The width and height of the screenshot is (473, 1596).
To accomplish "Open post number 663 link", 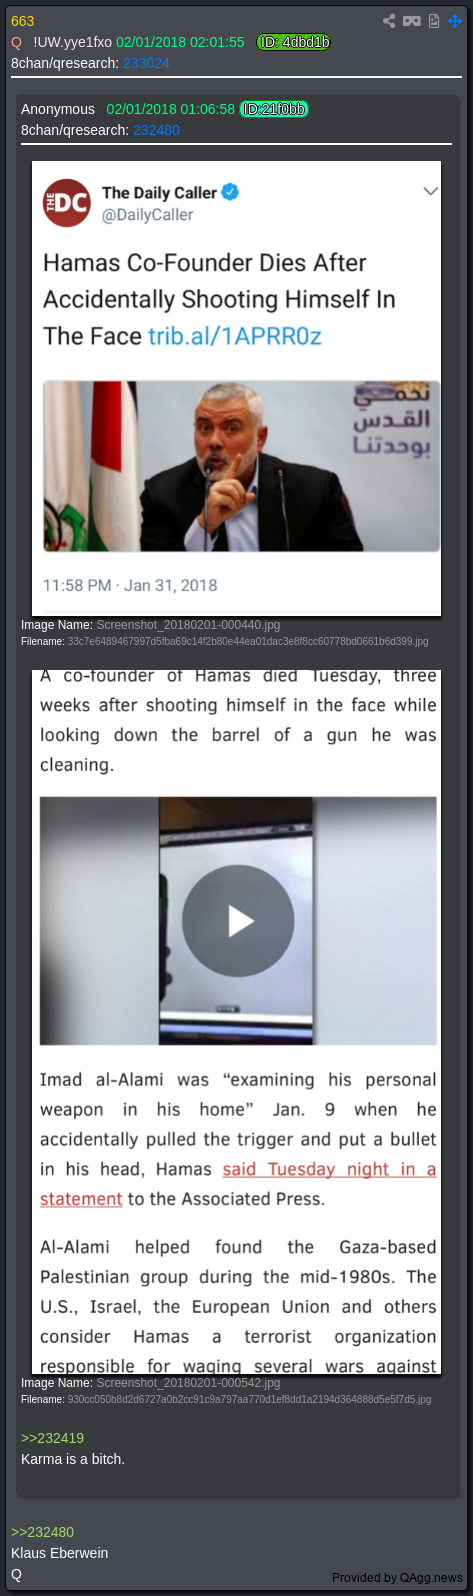I will (22, 21).
